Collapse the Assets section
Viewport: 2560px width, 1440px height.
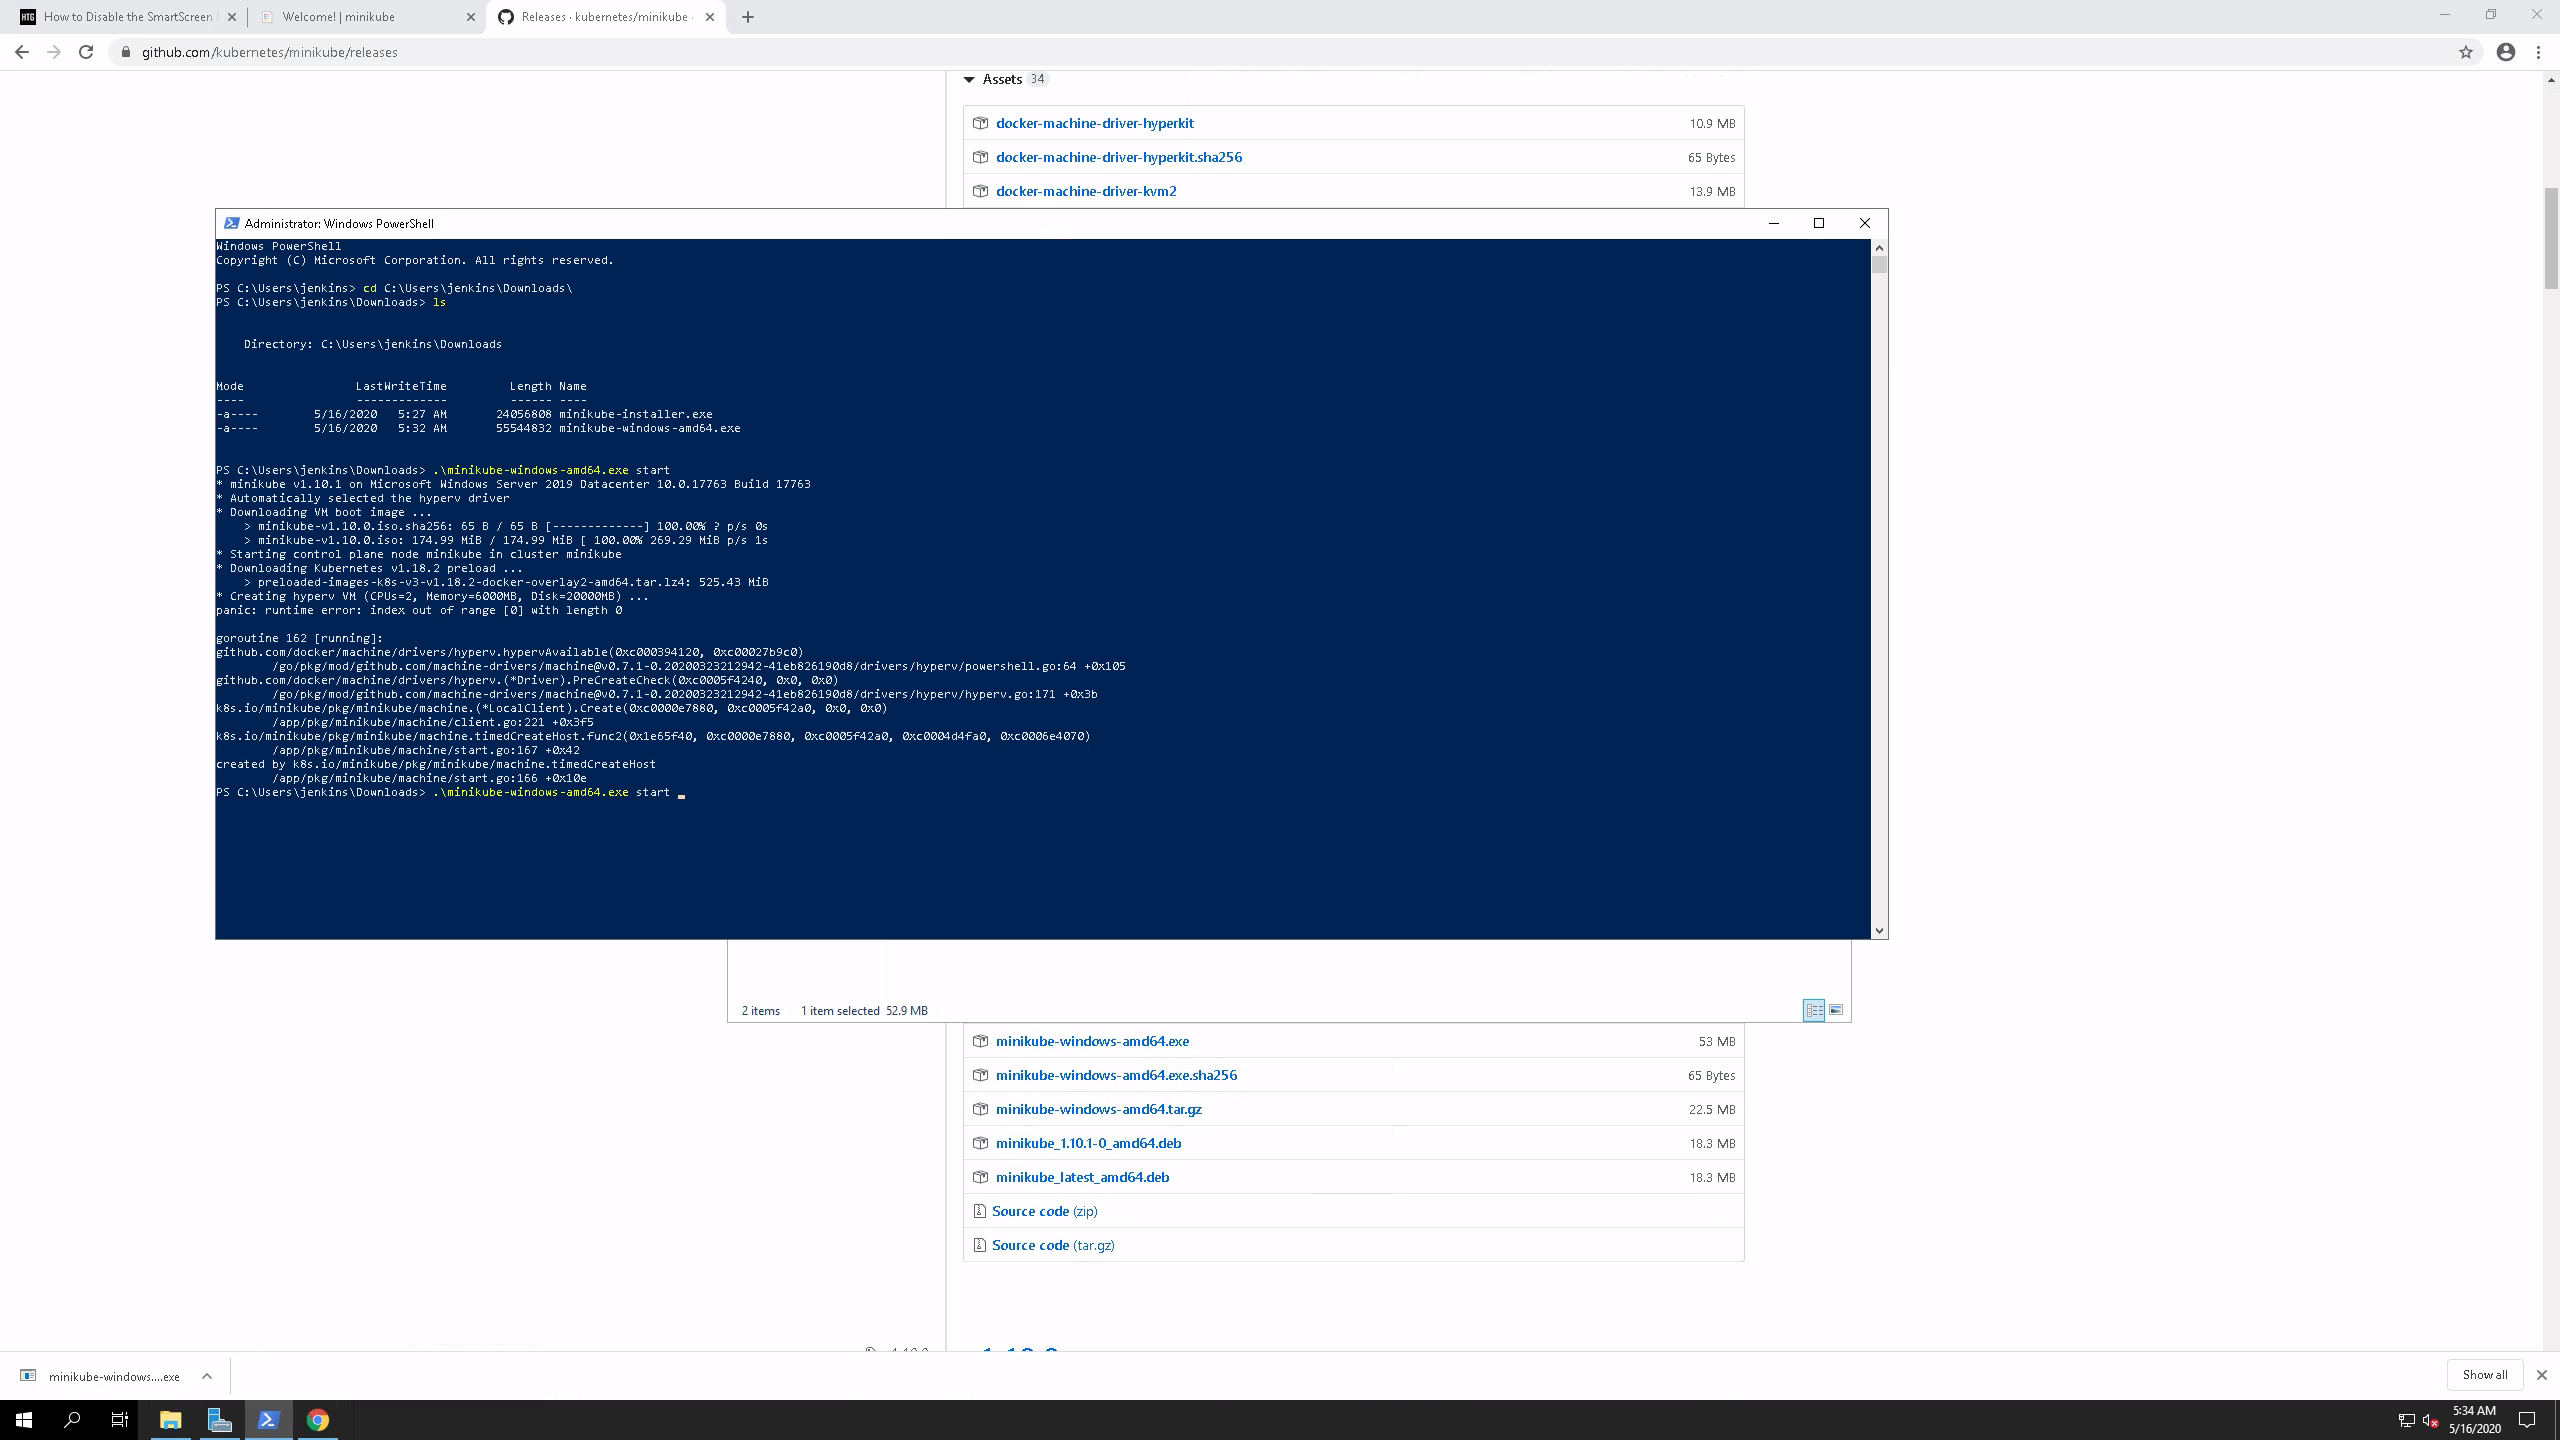pos(969,79)
